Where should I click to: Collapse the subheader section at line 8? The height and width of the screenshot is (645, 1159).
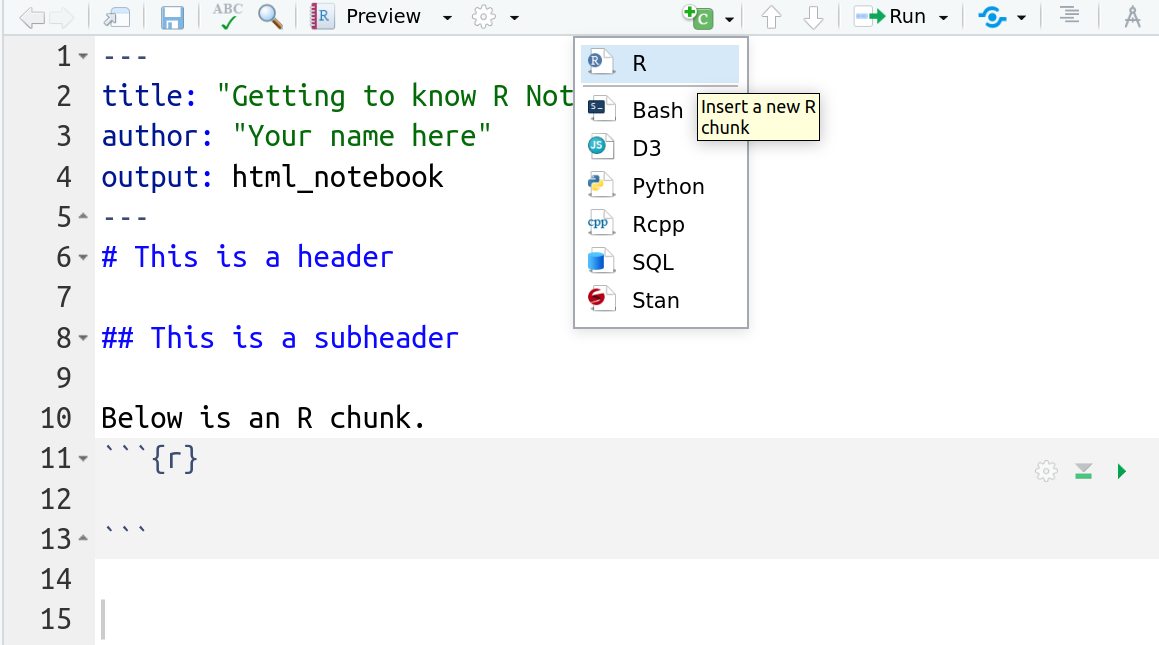tap(83, 338)
